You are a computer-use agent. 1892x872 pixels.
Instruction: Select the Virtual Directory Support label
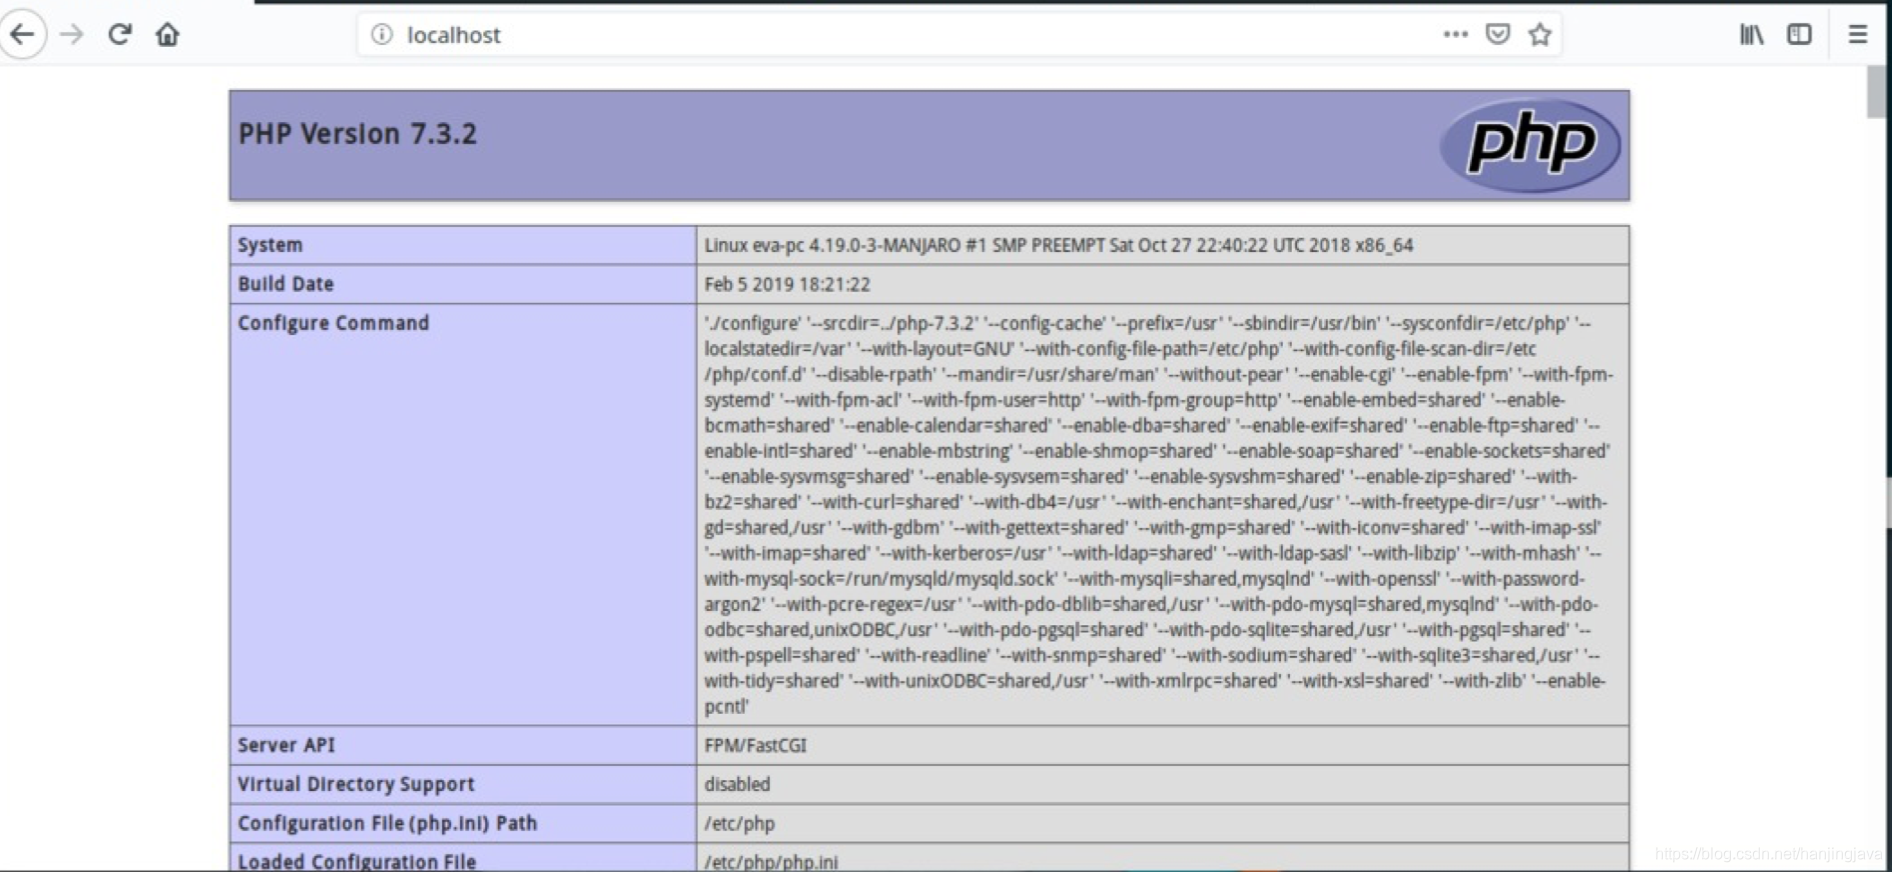pyautogui.click(x=356, y=784)
